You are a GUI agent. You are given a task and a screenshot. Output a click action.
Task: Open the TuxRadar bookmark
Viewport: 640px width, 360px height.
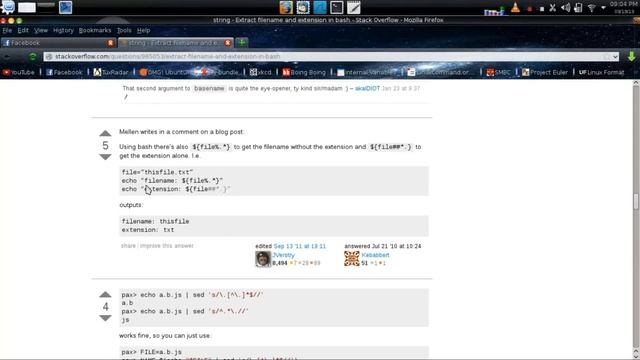[111, 72]
